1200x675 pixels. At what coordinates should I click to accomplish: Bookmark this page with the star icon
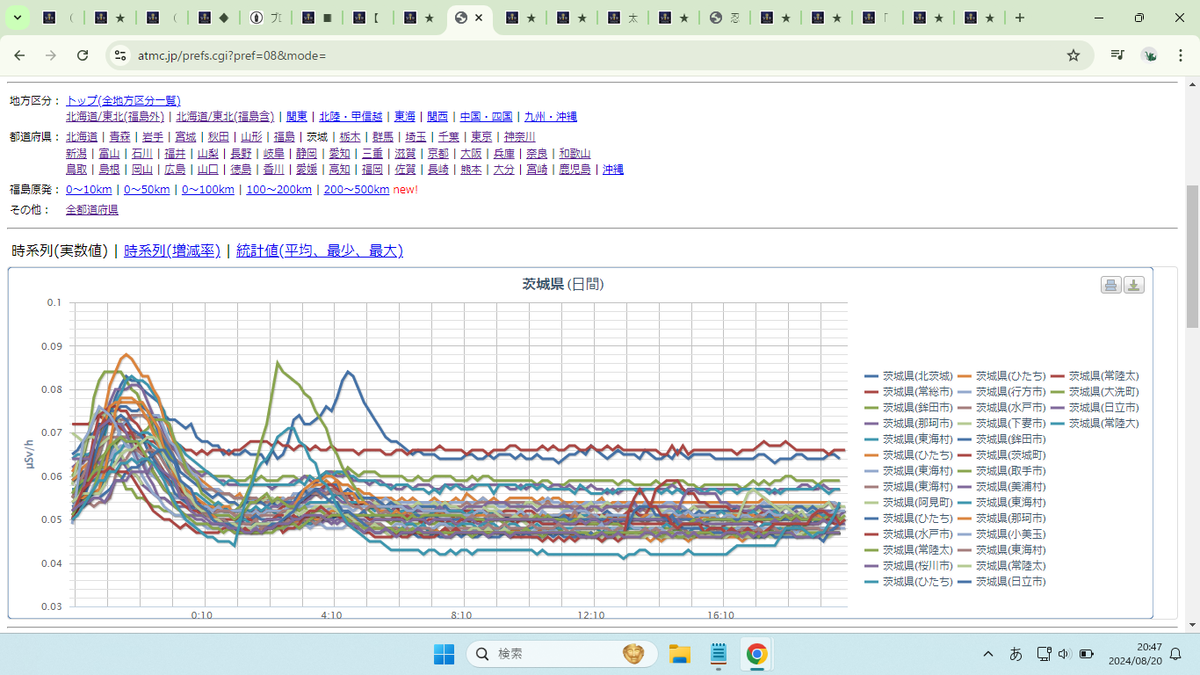point(1073,55)
